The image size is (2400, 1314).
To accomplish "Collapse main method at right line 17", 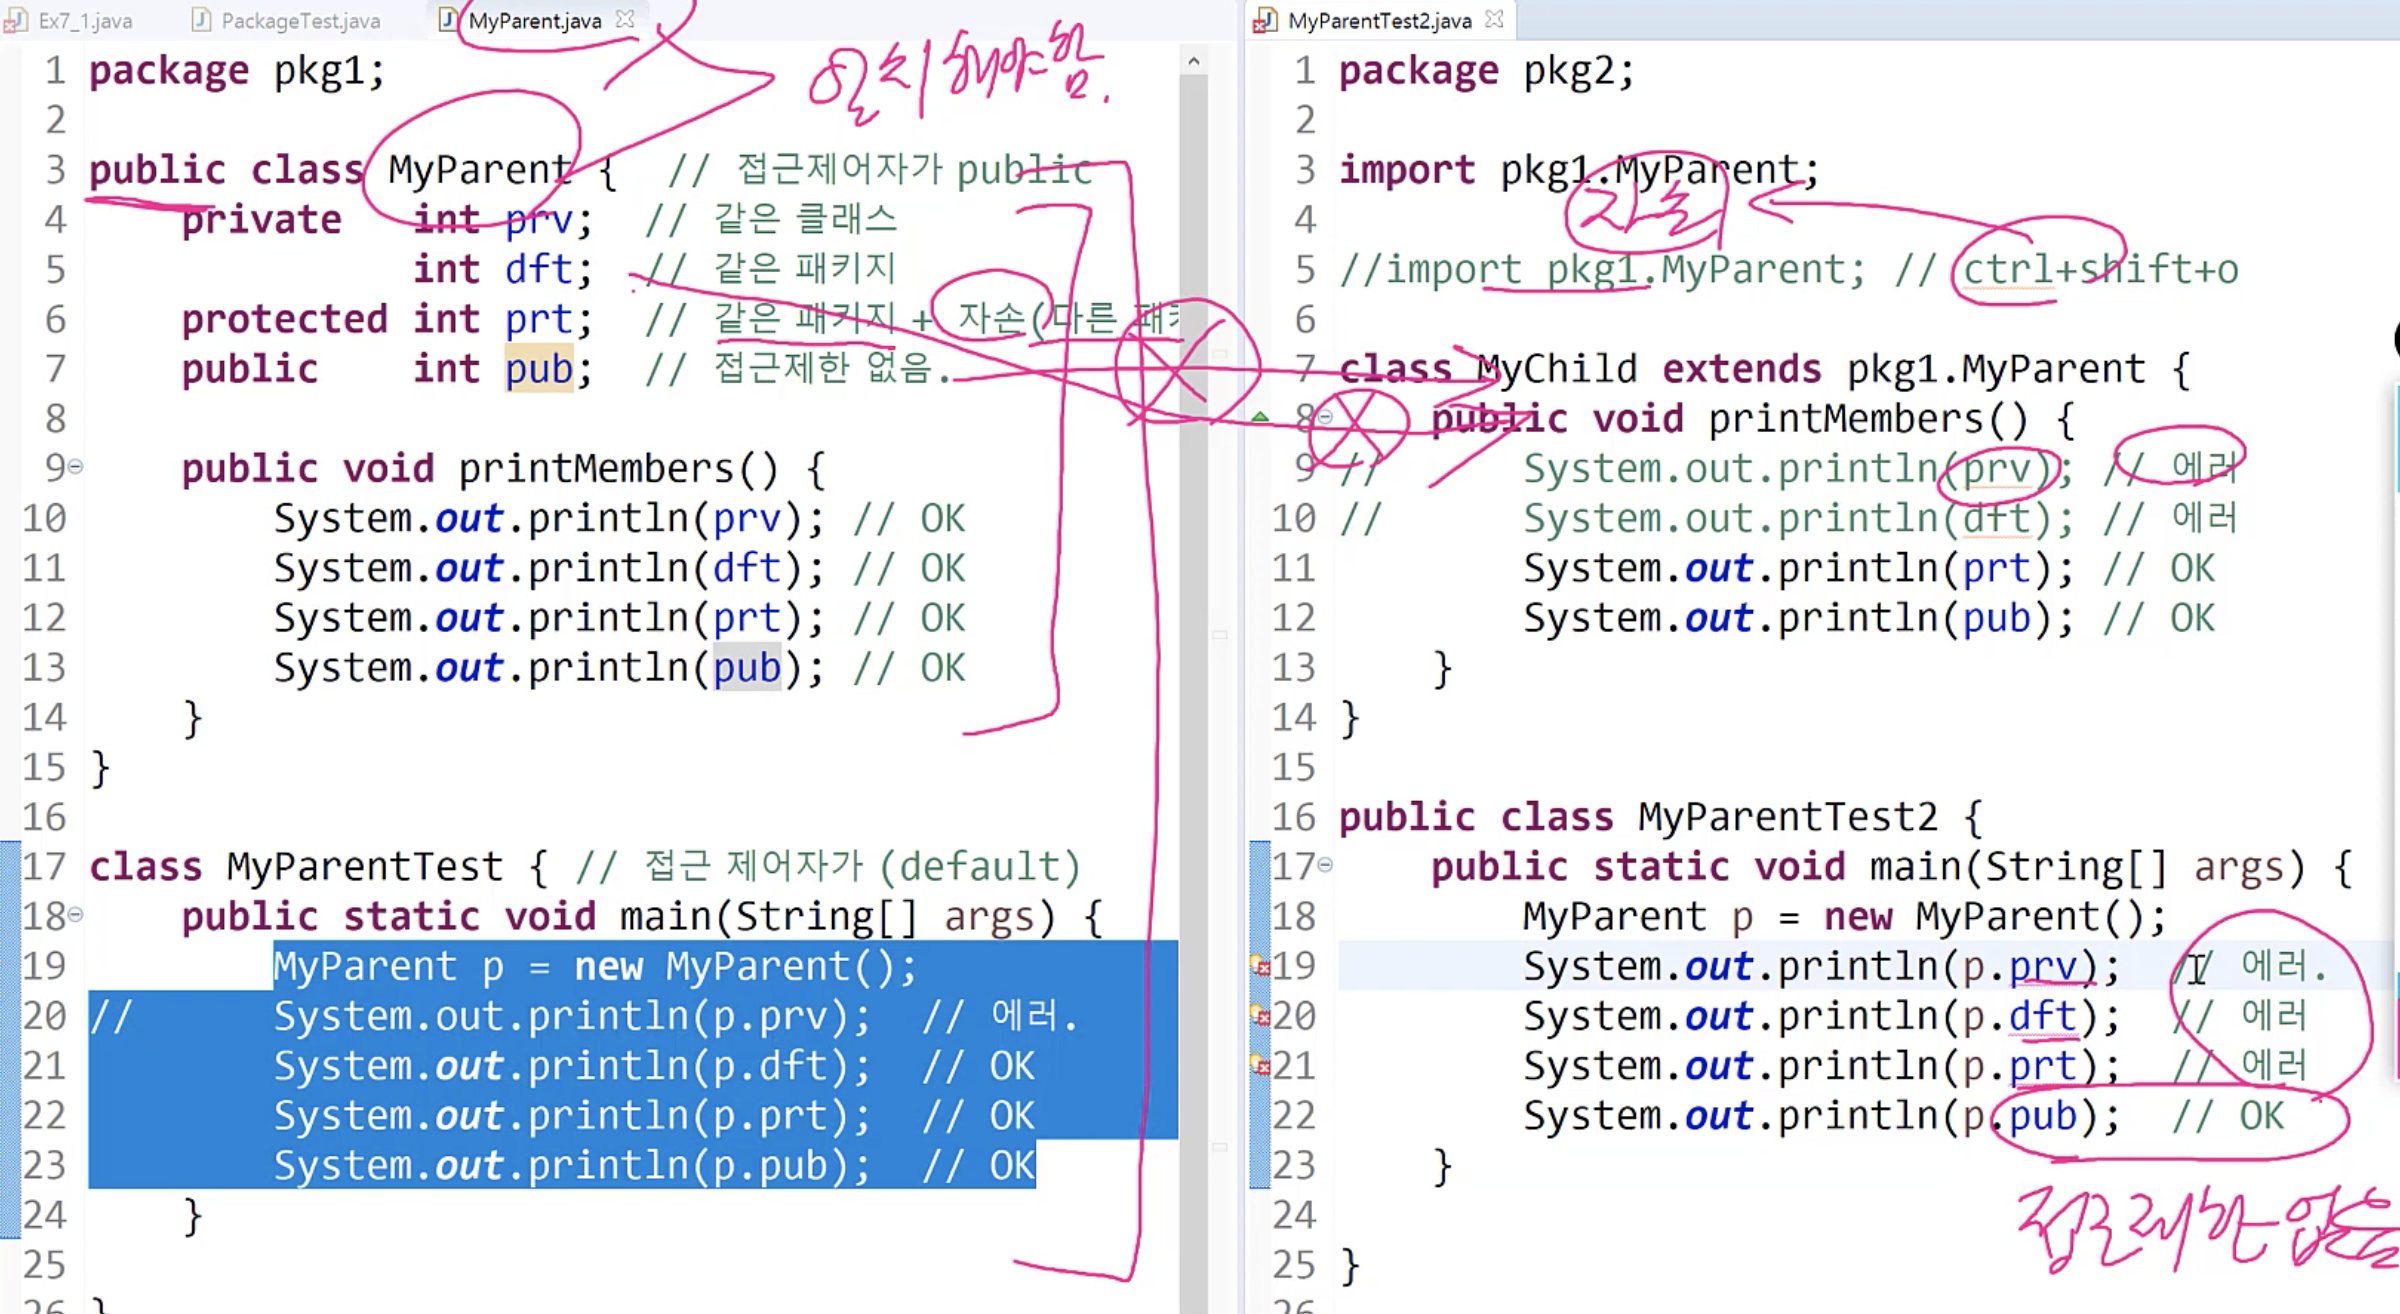I will [1326, 865].
